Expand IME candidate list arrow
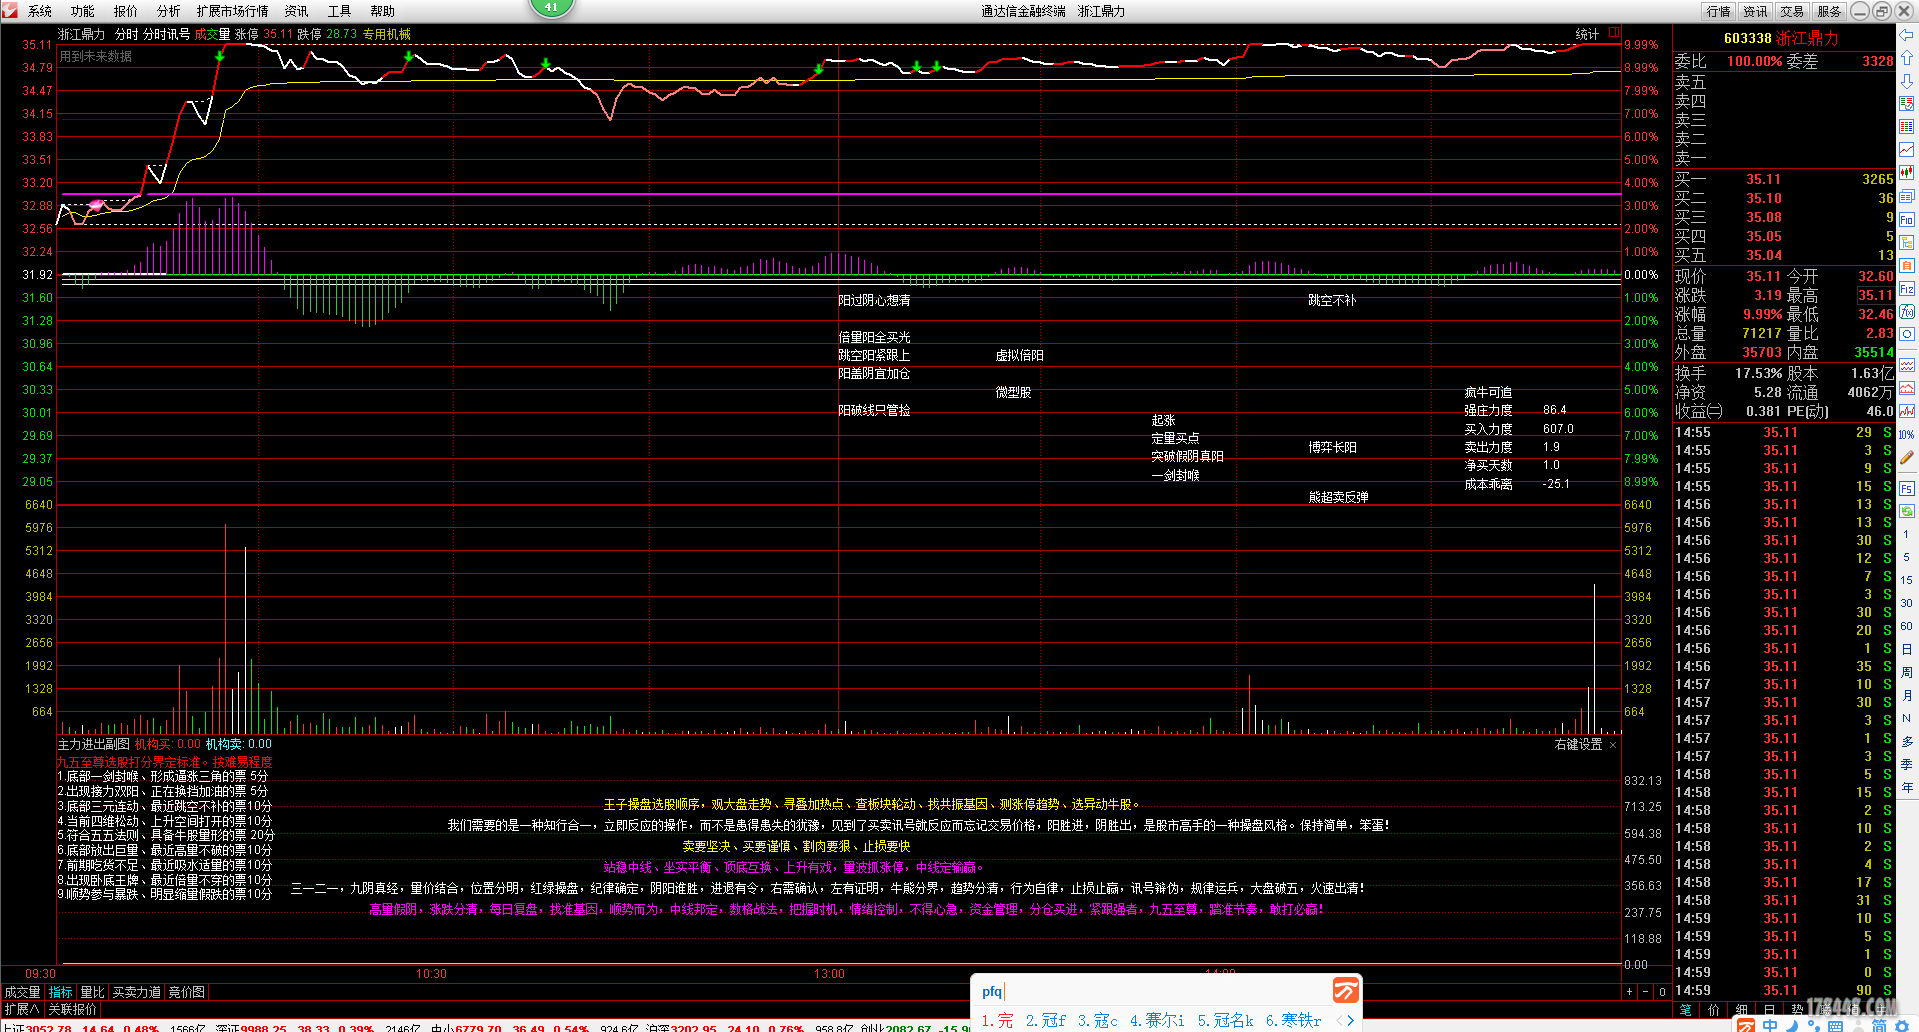This screenshot has height=1032, width=1919. coord(1350,1020)
